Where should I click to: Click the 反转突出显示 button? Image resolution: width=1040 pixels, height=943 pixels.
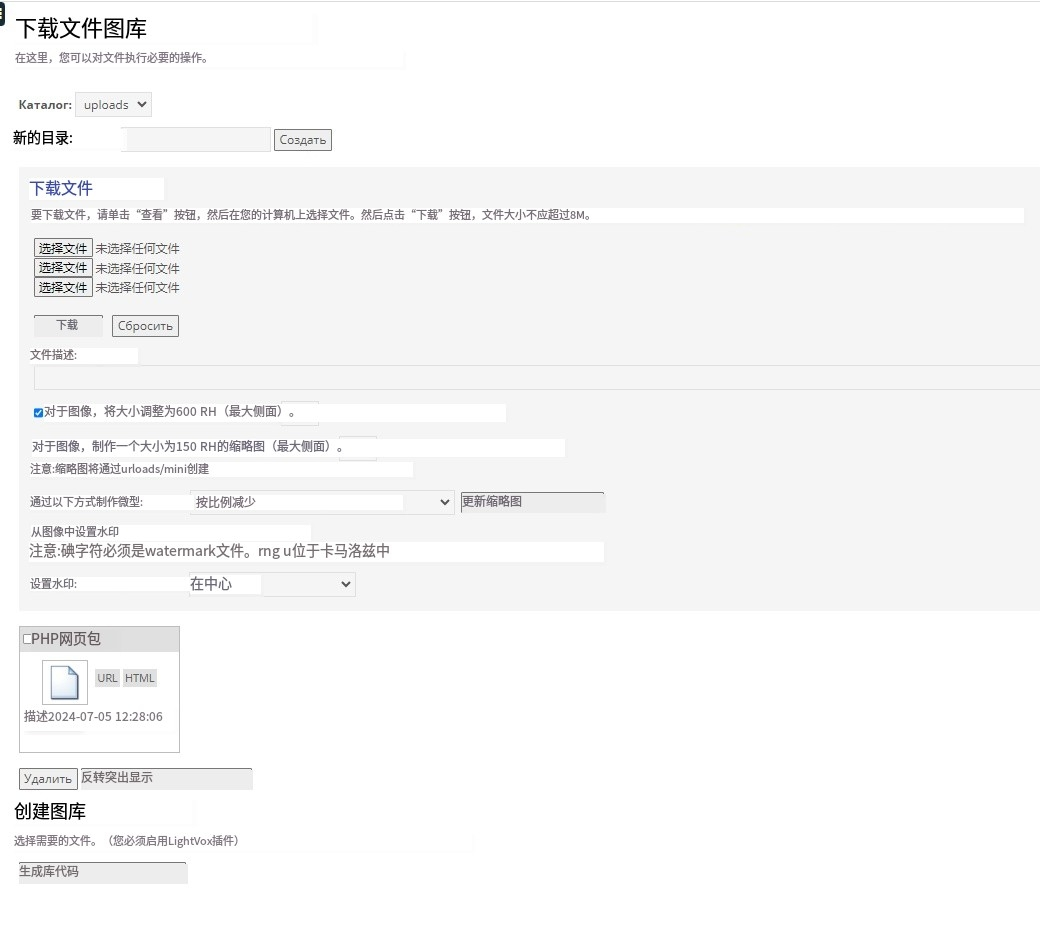166,778
